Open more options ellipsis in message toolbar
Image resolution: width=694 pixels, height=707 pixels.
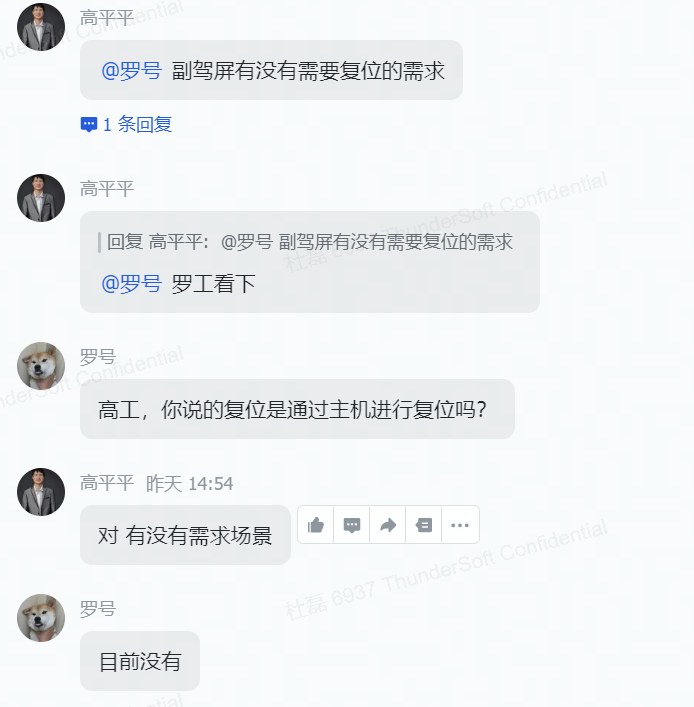(460, 525)
